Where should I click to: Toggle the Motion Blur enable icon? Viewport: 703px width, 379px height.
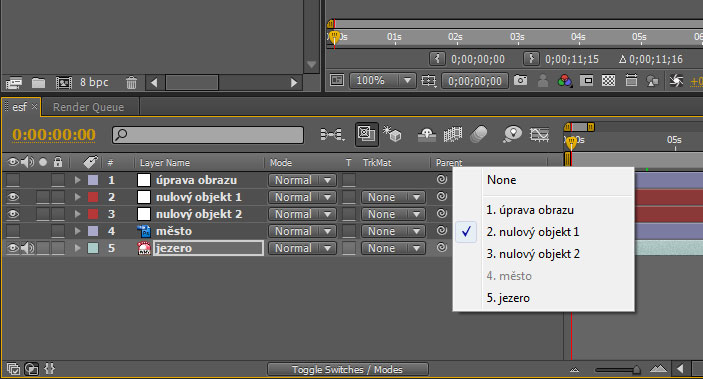pos(479,134)
